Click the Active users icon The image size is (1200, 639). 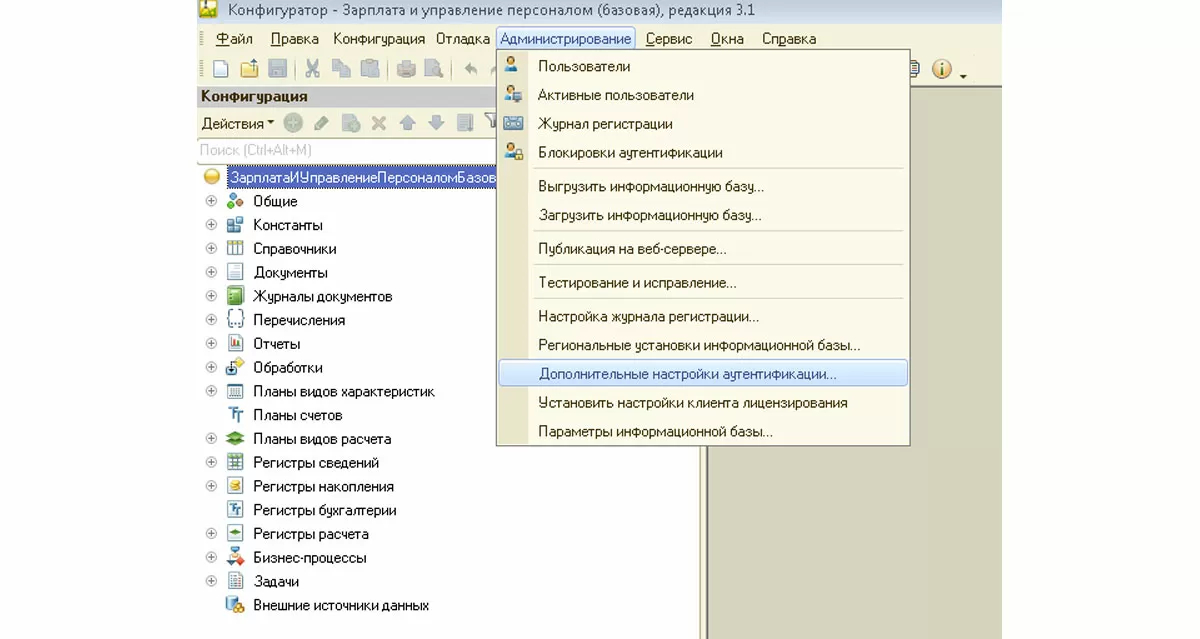pyautogui.click(x=513, y=95)
